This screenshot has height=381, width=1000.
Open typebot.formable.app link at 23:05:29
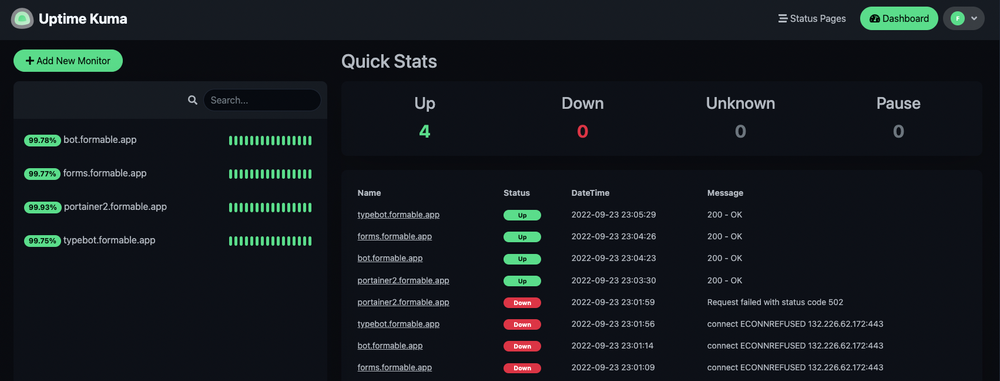[x=398, y=215]
